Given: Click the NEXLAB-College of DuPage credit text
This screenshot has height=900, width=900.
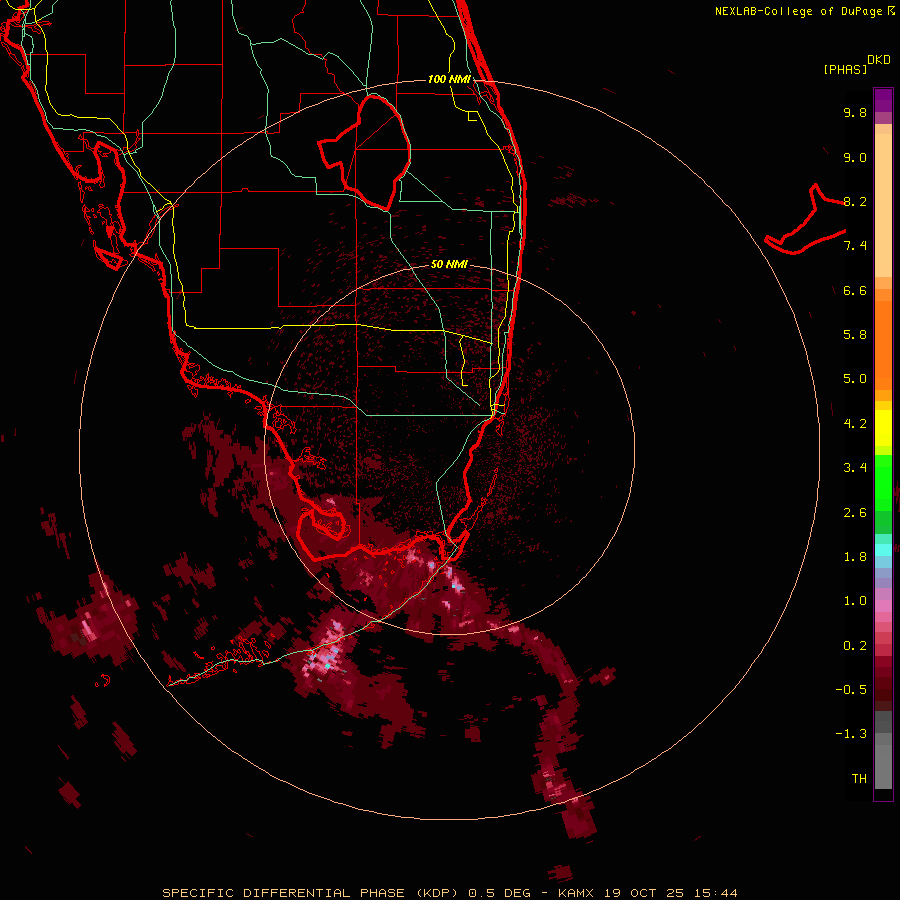Looking at the screenshot, I should click(804, 11).
